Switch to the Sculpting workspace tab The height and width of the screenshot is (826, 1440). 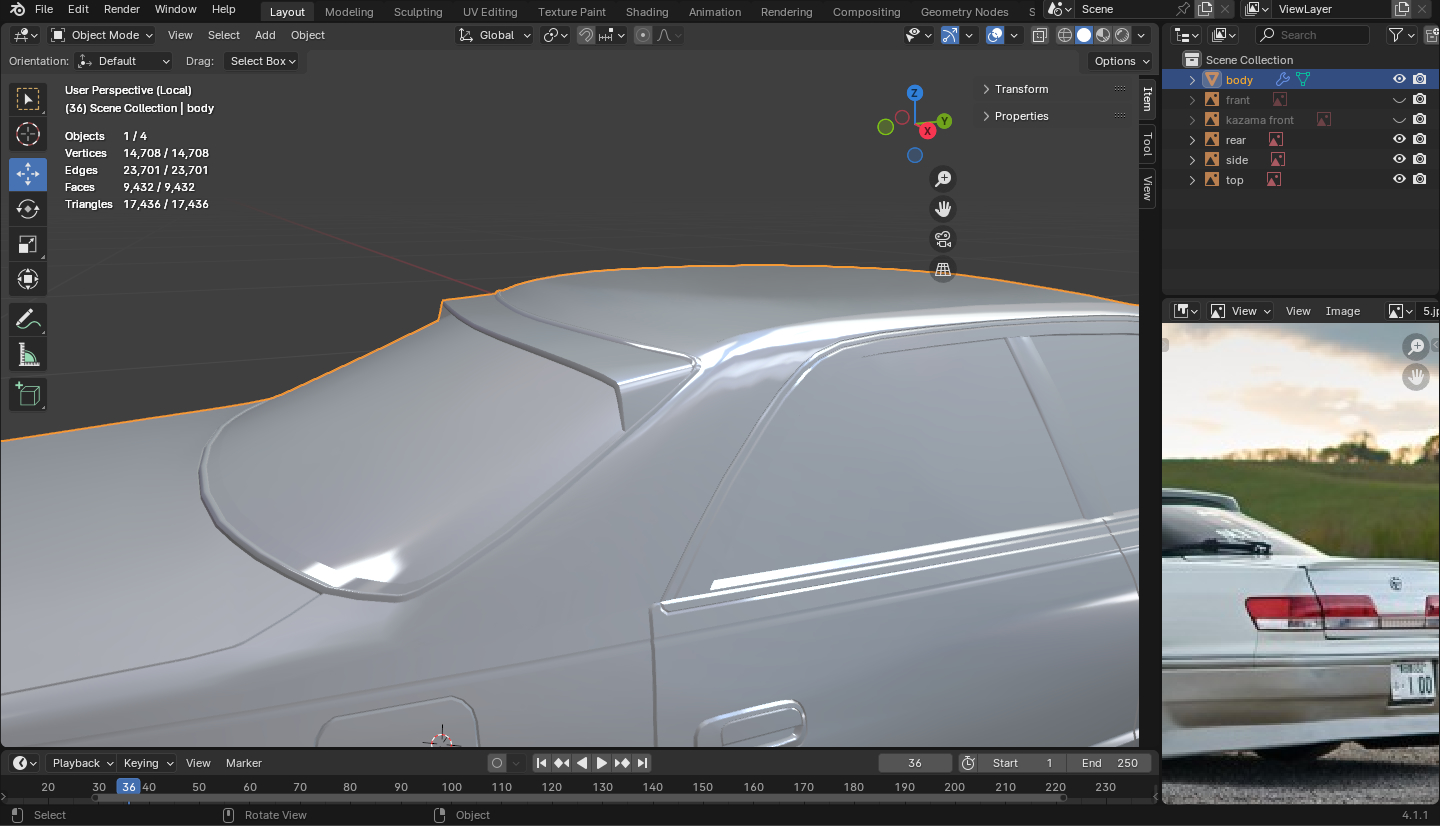pyautogui.click(x=418, y=12)
